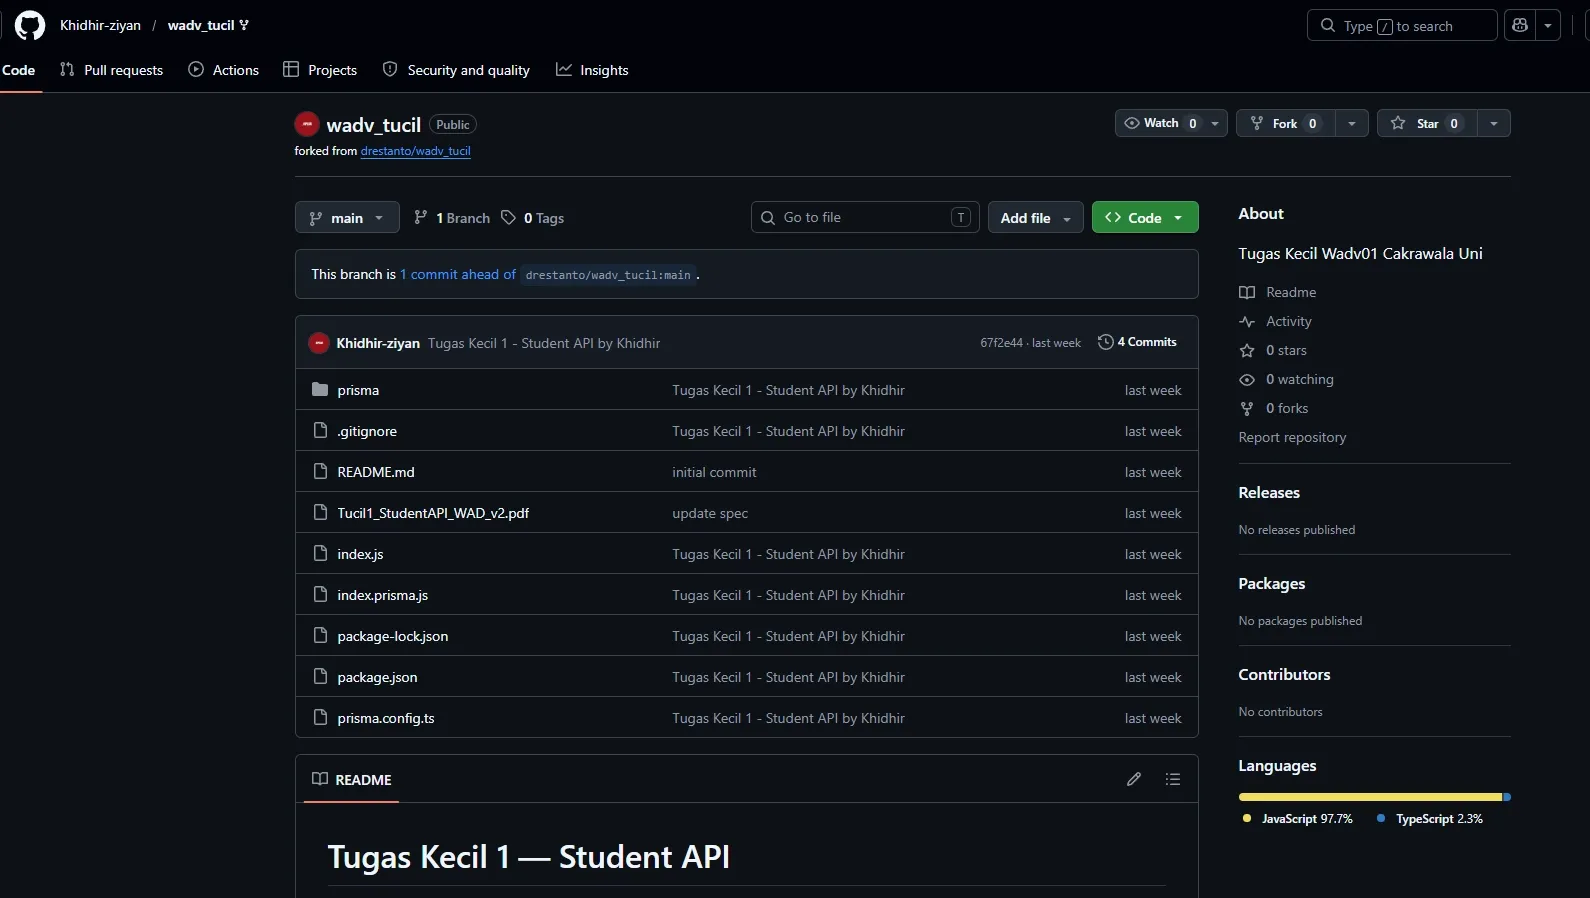This screenshot has width=1590, height=898.
Task: View 0 Tags list
Action: pyautogui.click(x=533, y=218)
